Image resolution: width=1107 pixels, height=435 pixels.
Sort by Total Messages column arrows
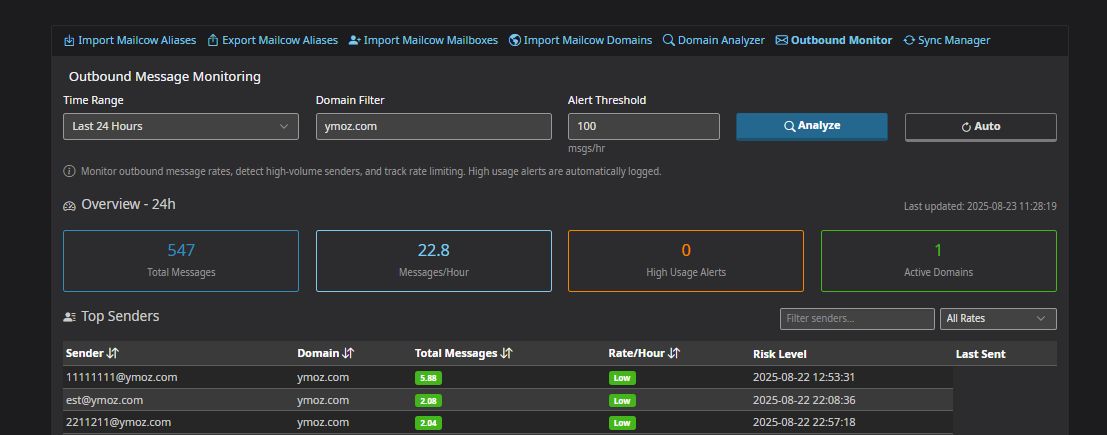[507, 353]
